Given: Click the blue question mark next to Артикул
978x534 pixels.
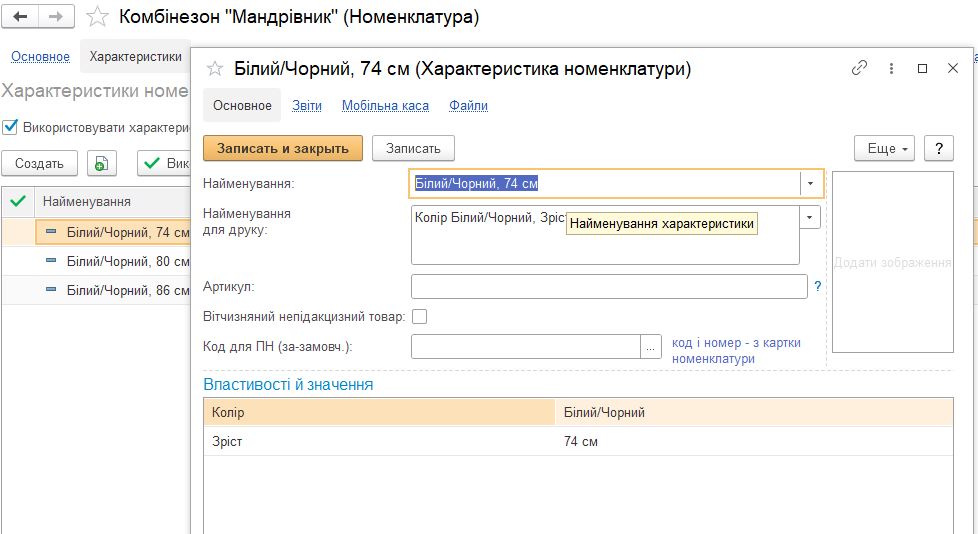Looking at the screenshot, I should tap(818, 286).
